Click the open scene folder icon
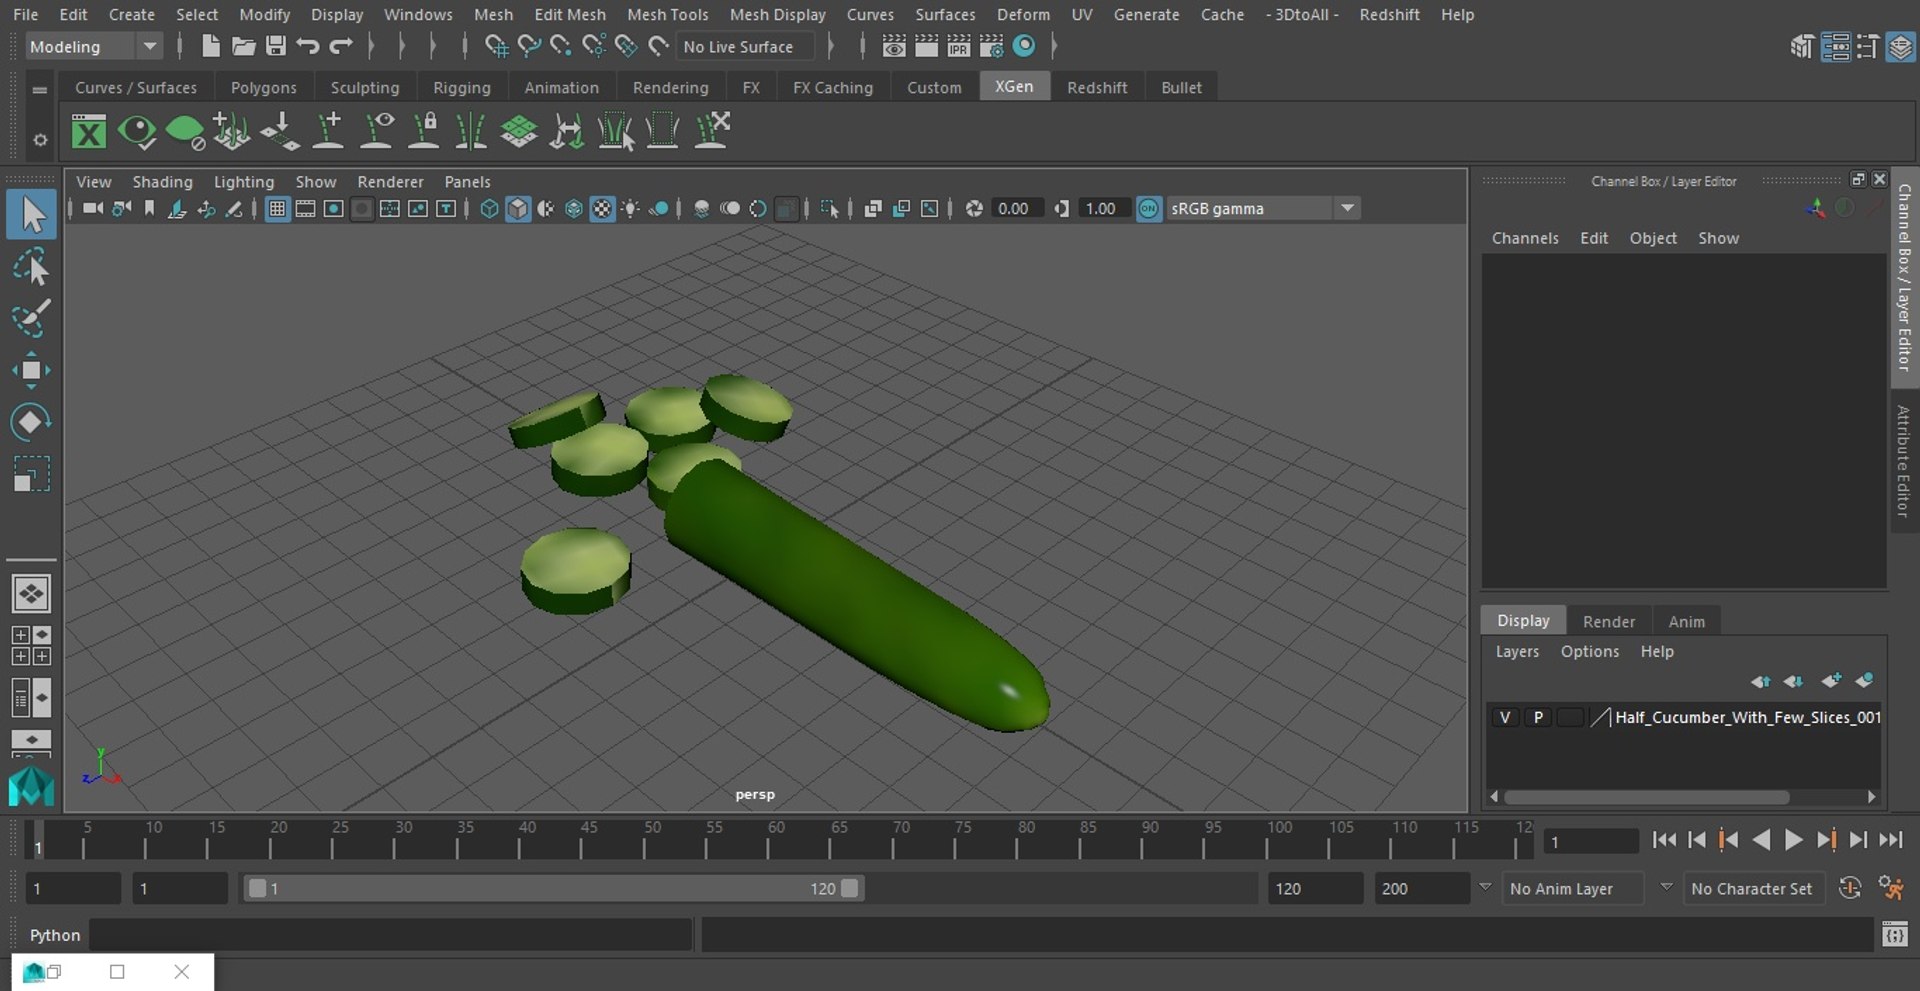The image size is (1920, 991). point(243,46)
